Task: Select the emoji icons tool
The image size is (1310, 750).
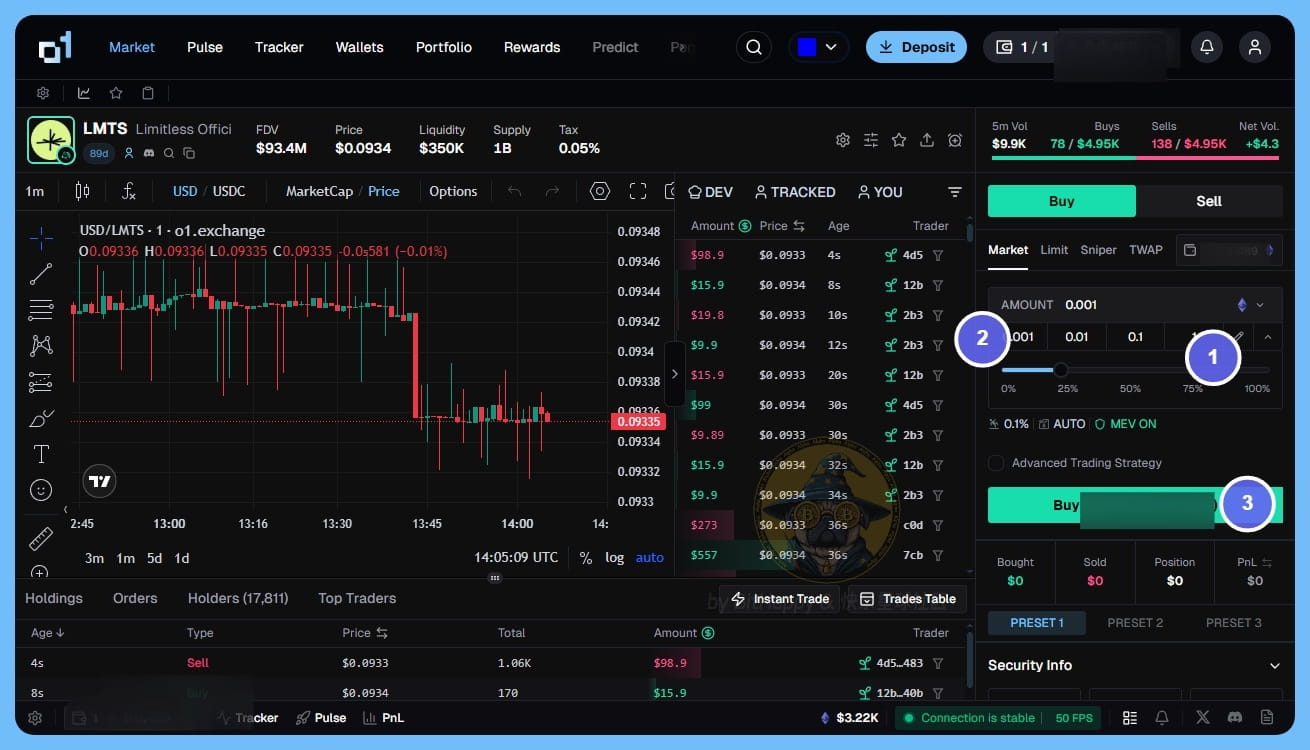Action: click(x=41, y=490)
